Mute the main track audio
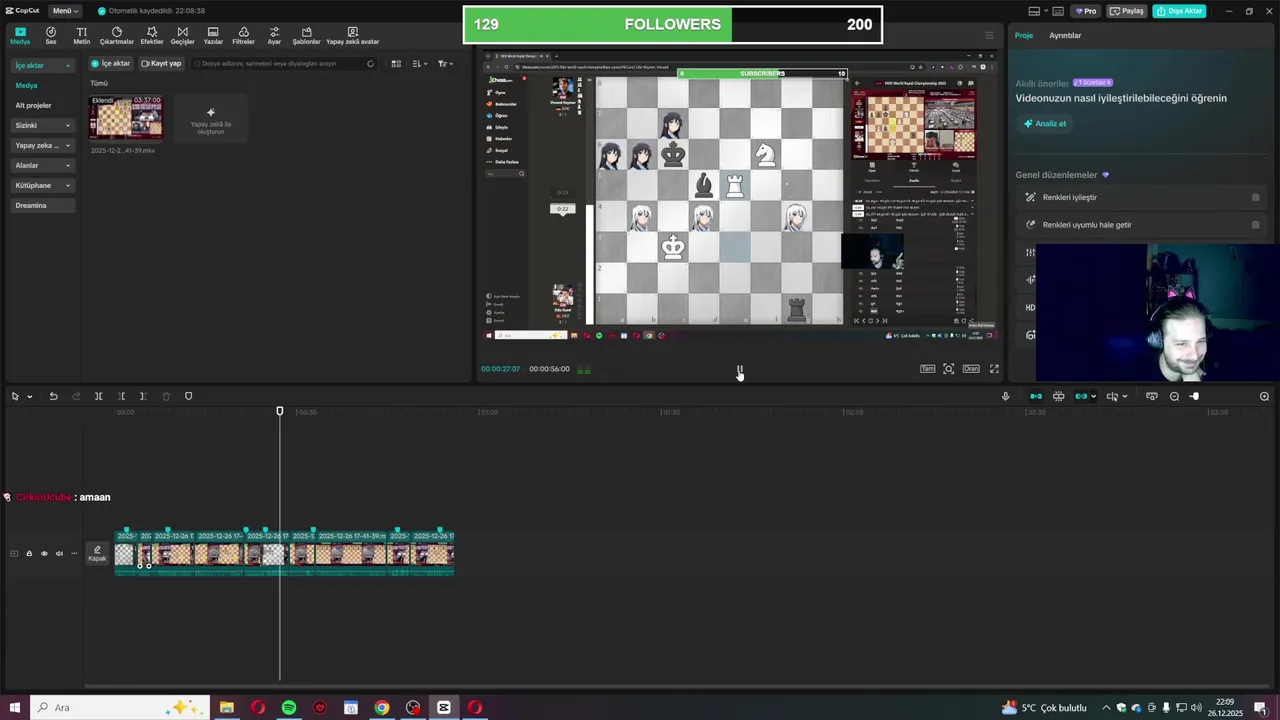Screen dimensions: 1280x720 [58, 553]
